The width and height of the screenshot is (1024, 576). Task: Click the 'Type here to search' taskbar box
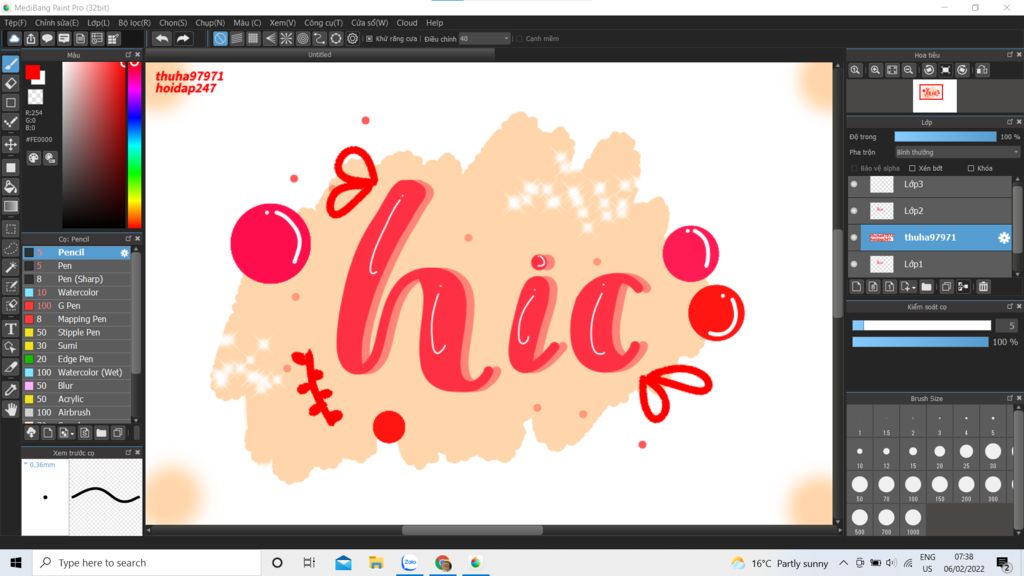pos(147,563)
